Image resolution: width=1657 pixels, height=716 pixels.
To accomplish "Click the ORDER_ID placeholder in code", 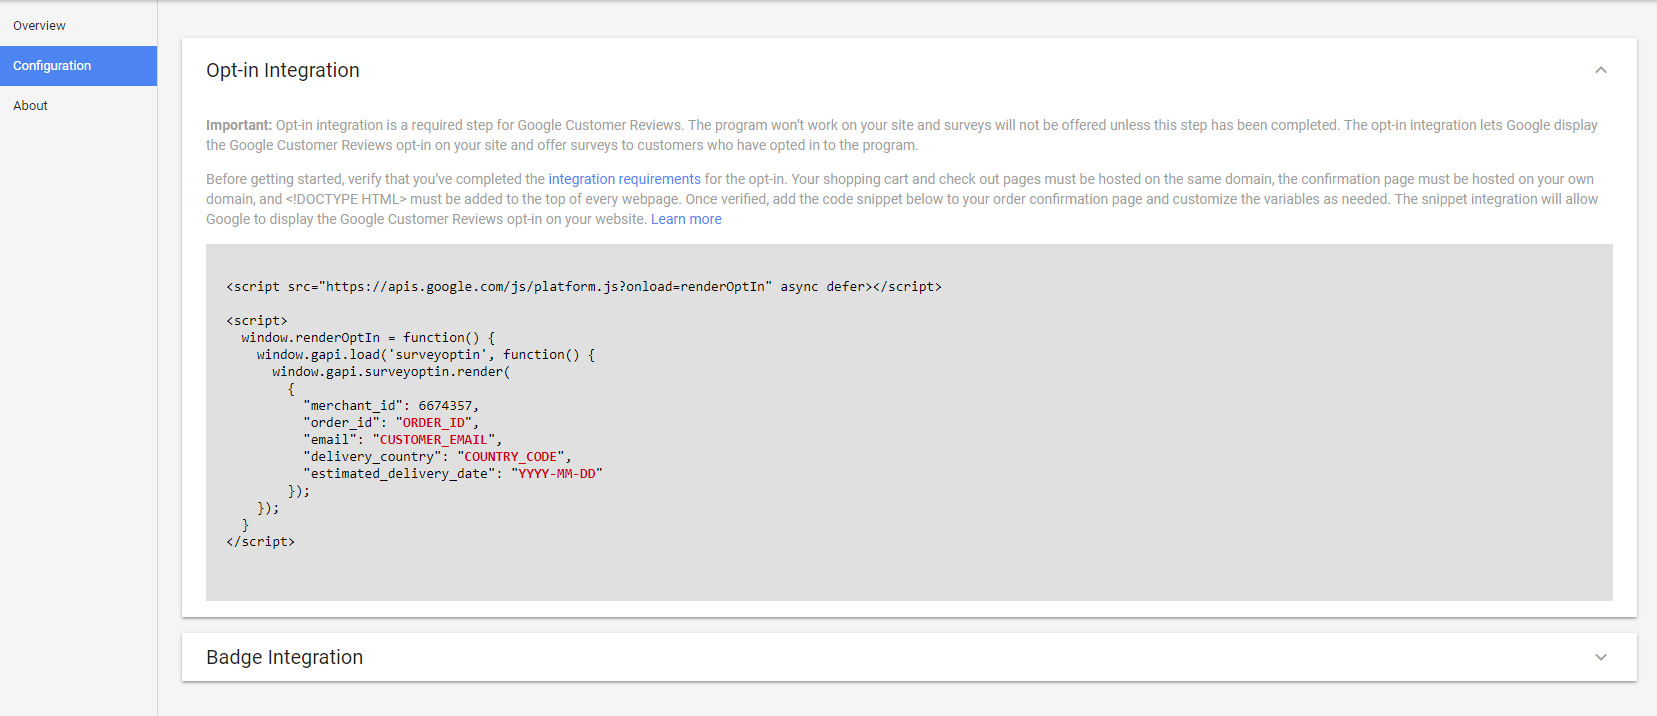I will pos(434,423).
